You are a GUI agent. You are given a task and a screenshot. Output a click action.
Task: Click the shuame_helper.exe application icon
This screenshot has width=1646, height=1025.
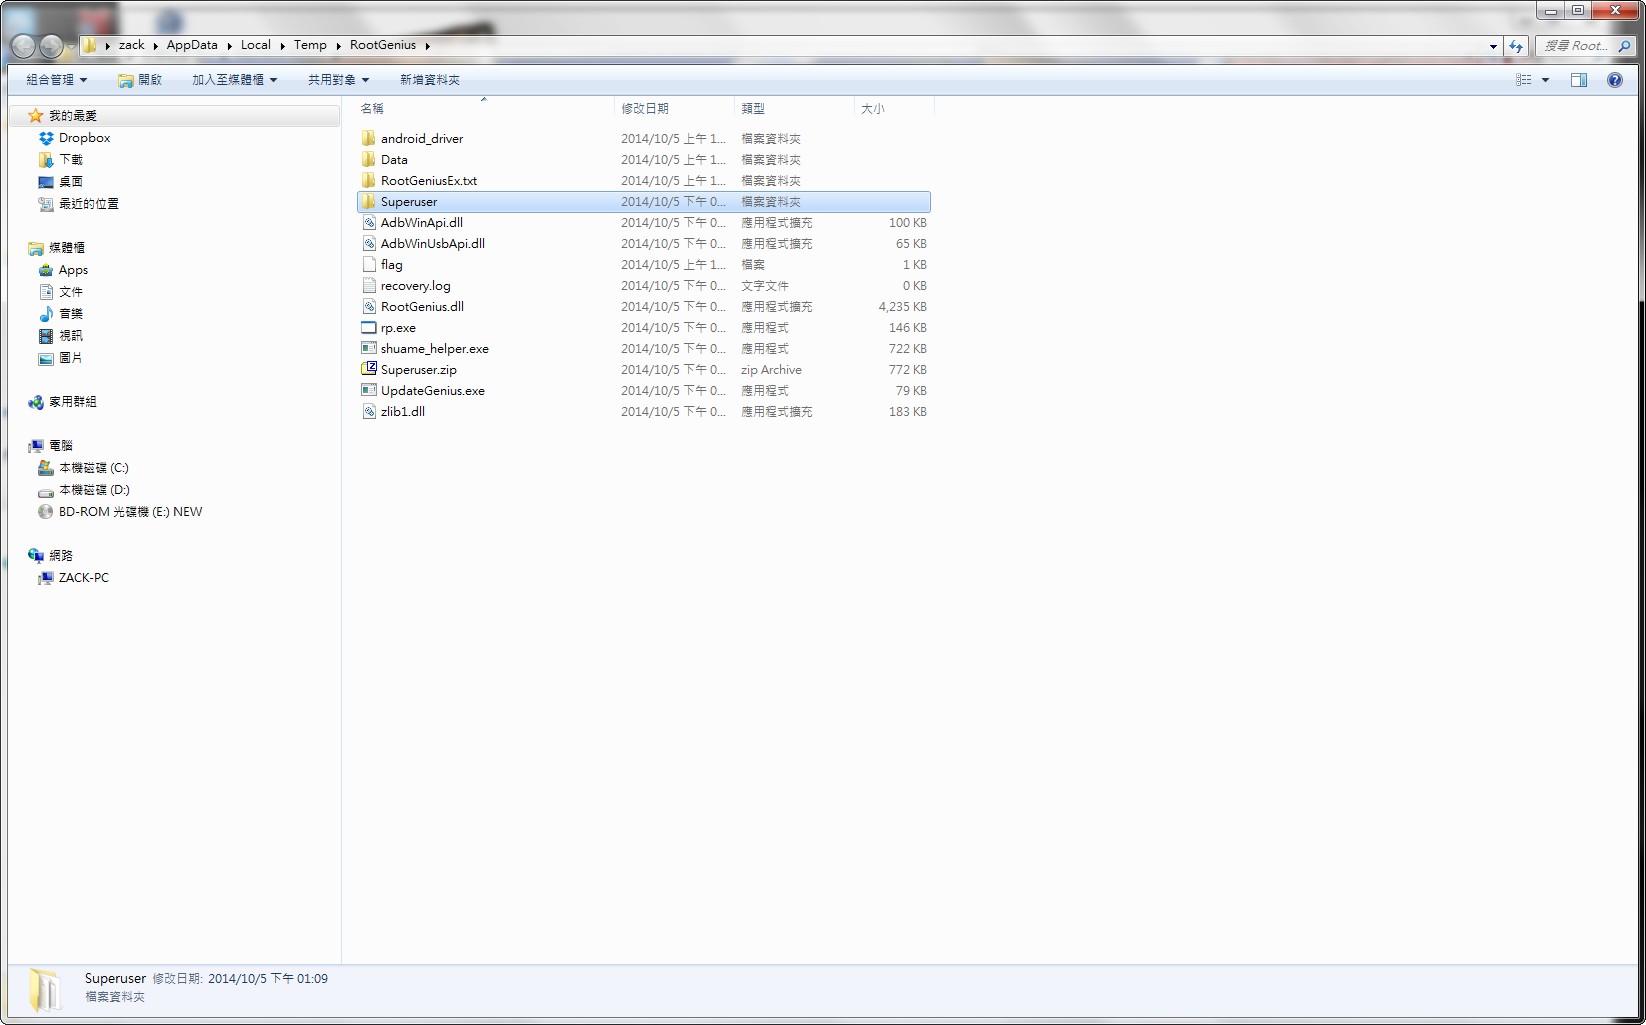click(369, 348)
